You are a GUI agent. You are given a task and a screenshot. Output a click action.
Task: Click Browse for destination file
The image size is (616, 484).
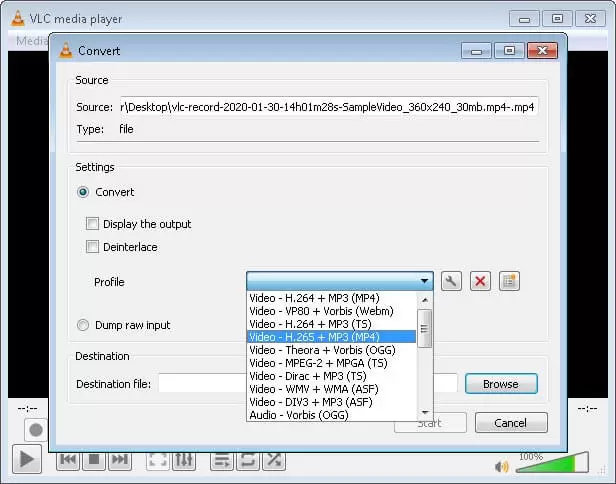tap(501, 384)
